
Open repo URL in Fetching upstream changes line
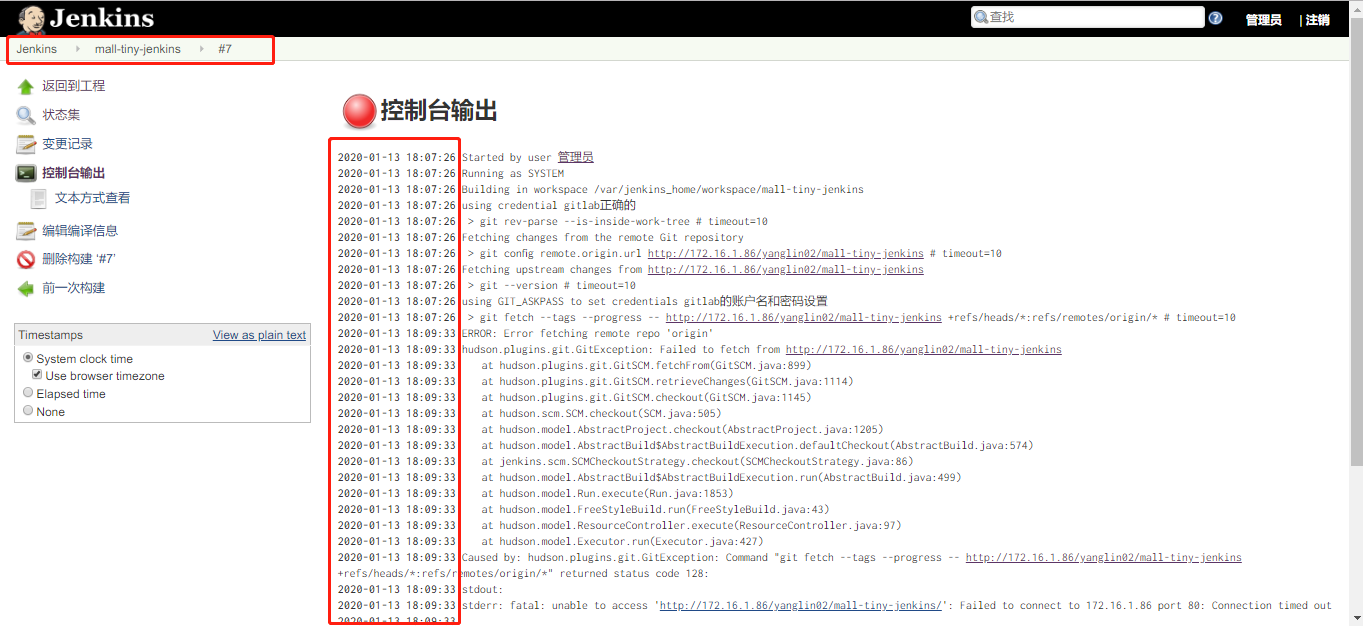(x=786, y=269)
